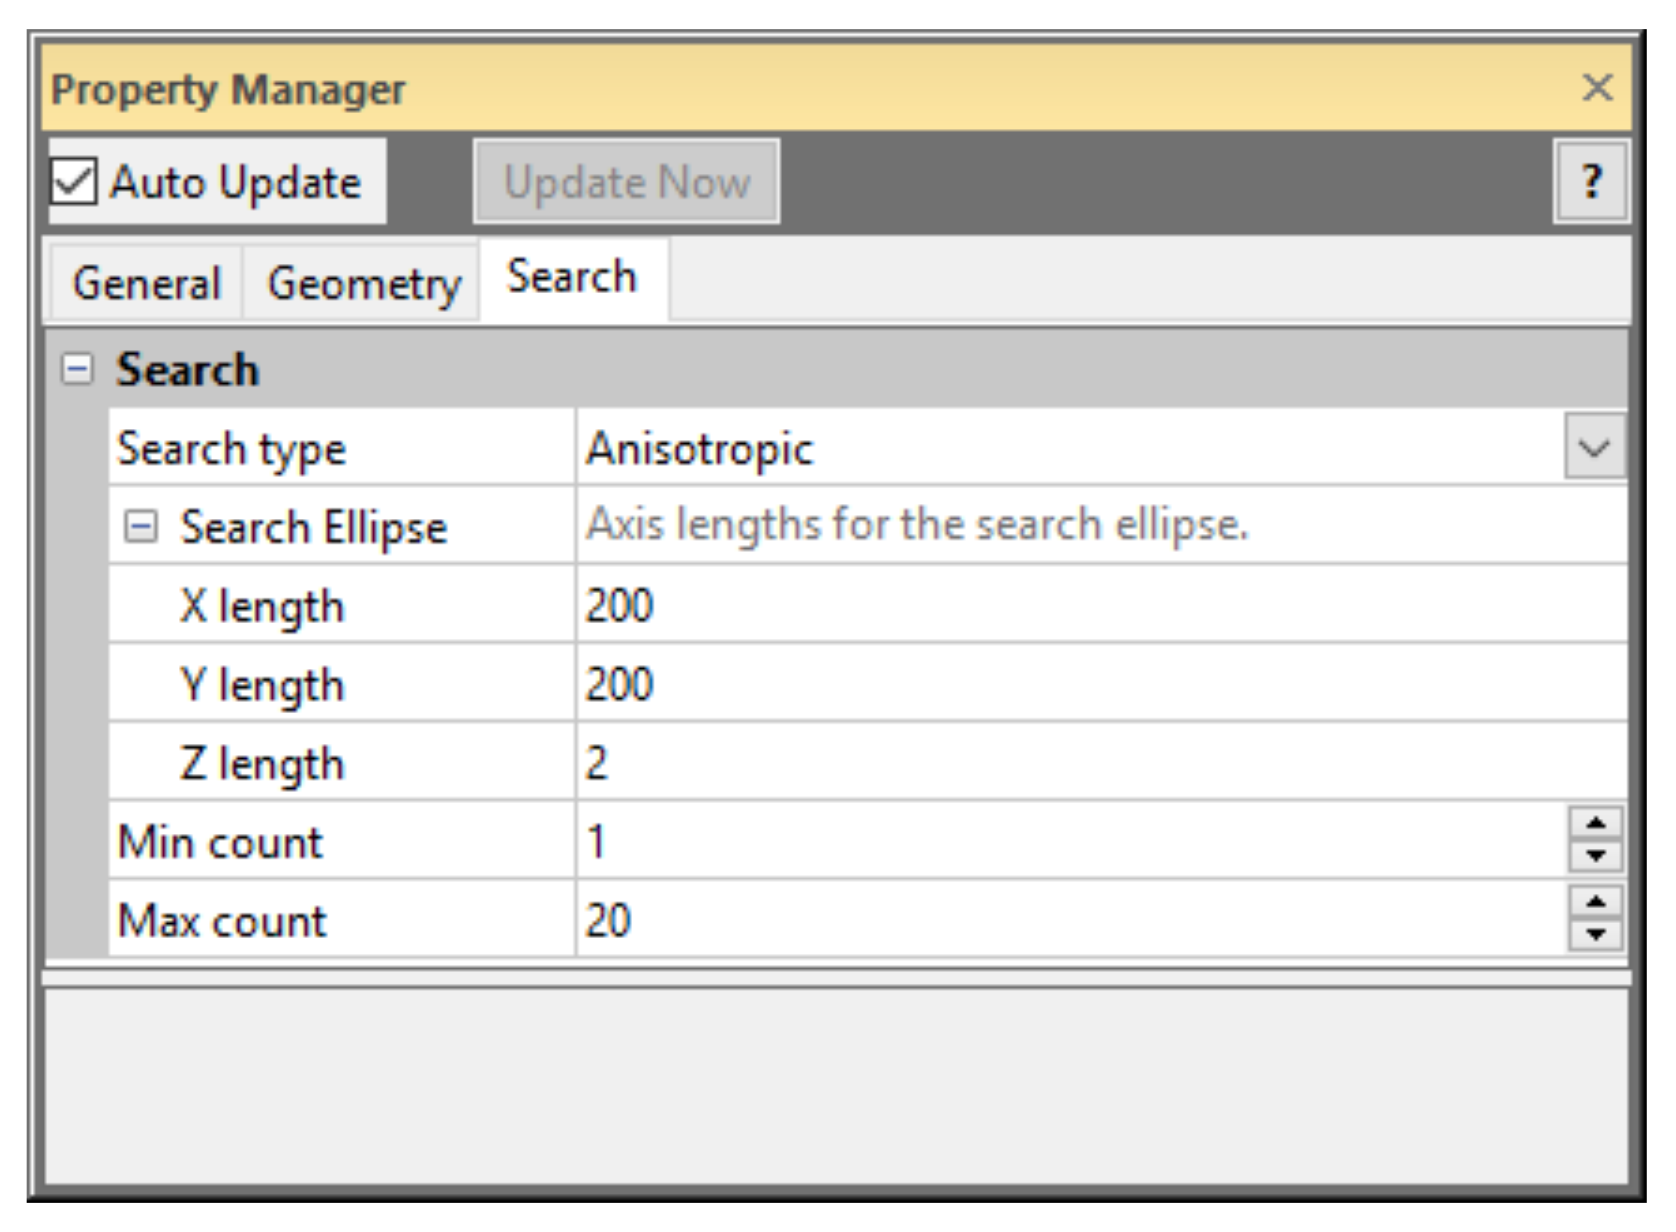Increase Max count with up arrow
This screenshot has height=1232, width=1676.
[1595, 903]
